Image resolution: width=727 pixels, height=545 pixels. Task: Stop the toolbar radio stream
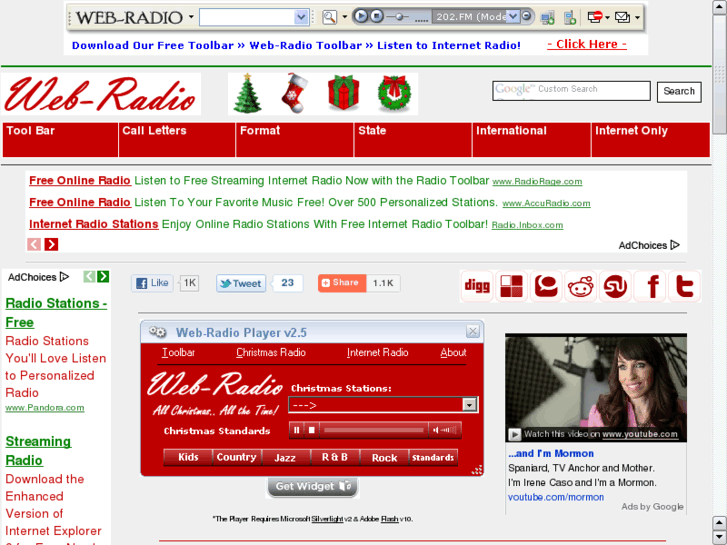click(x=377, y=16)
